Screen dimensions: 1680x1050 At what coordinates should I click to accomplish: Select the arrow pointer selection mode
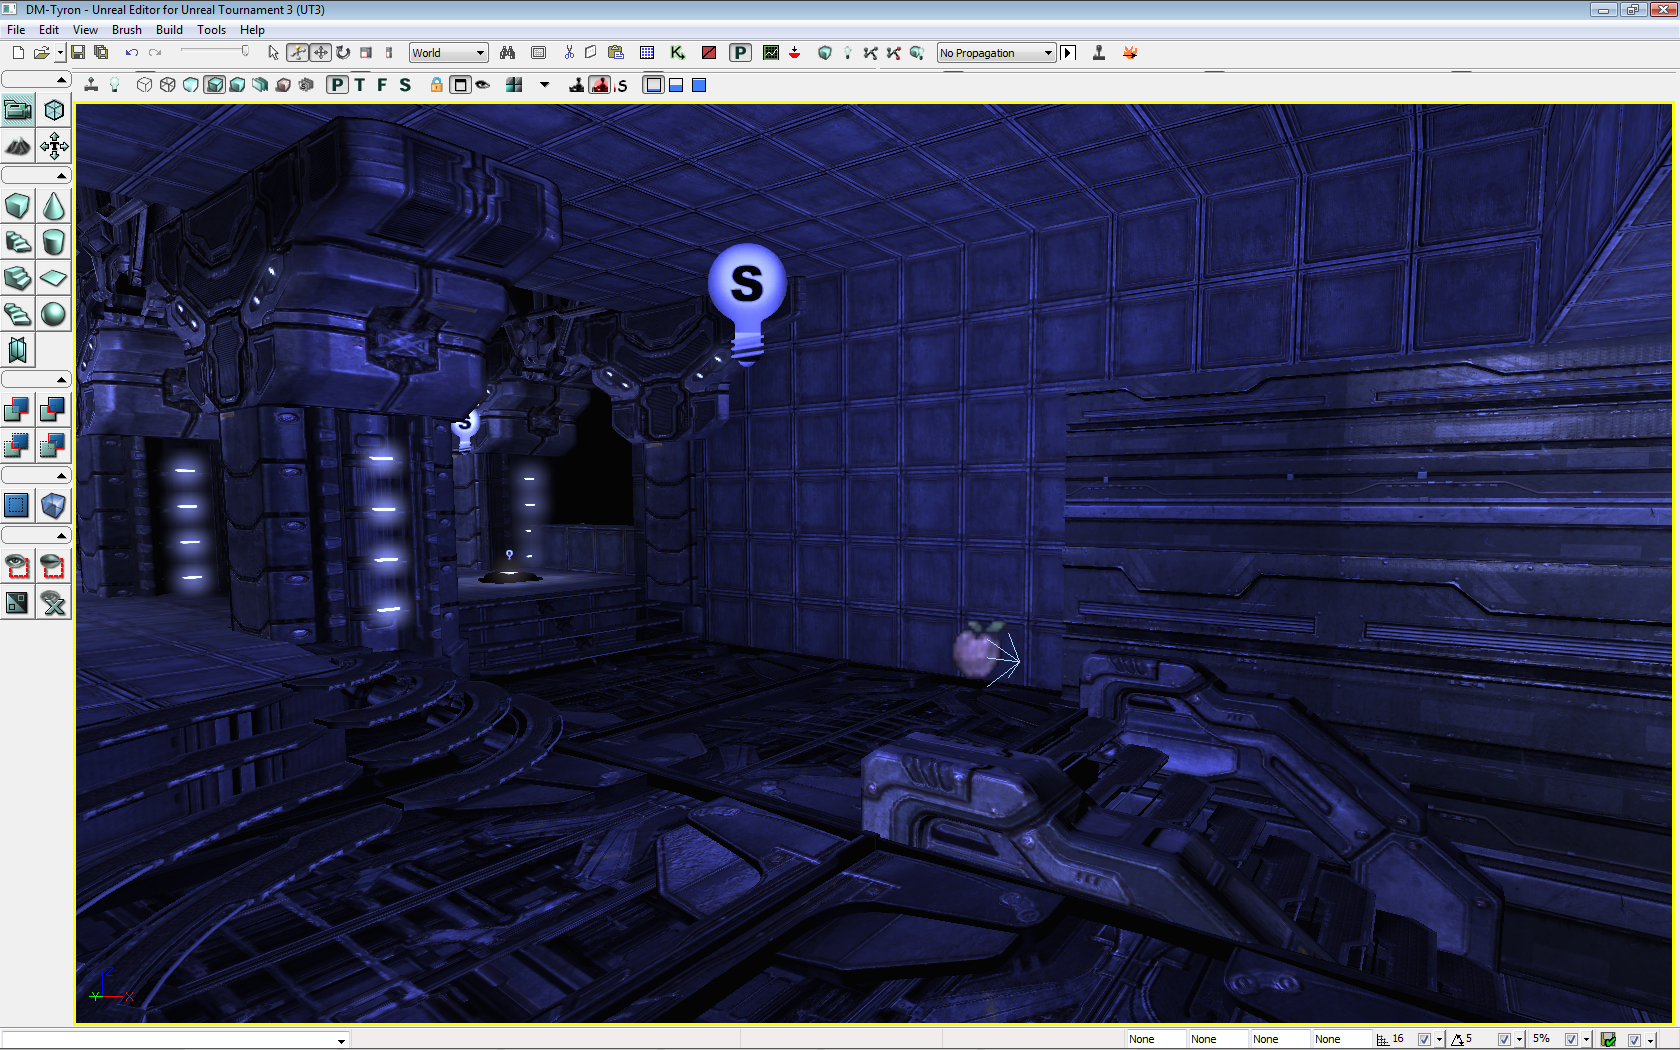tap(274, 53)
